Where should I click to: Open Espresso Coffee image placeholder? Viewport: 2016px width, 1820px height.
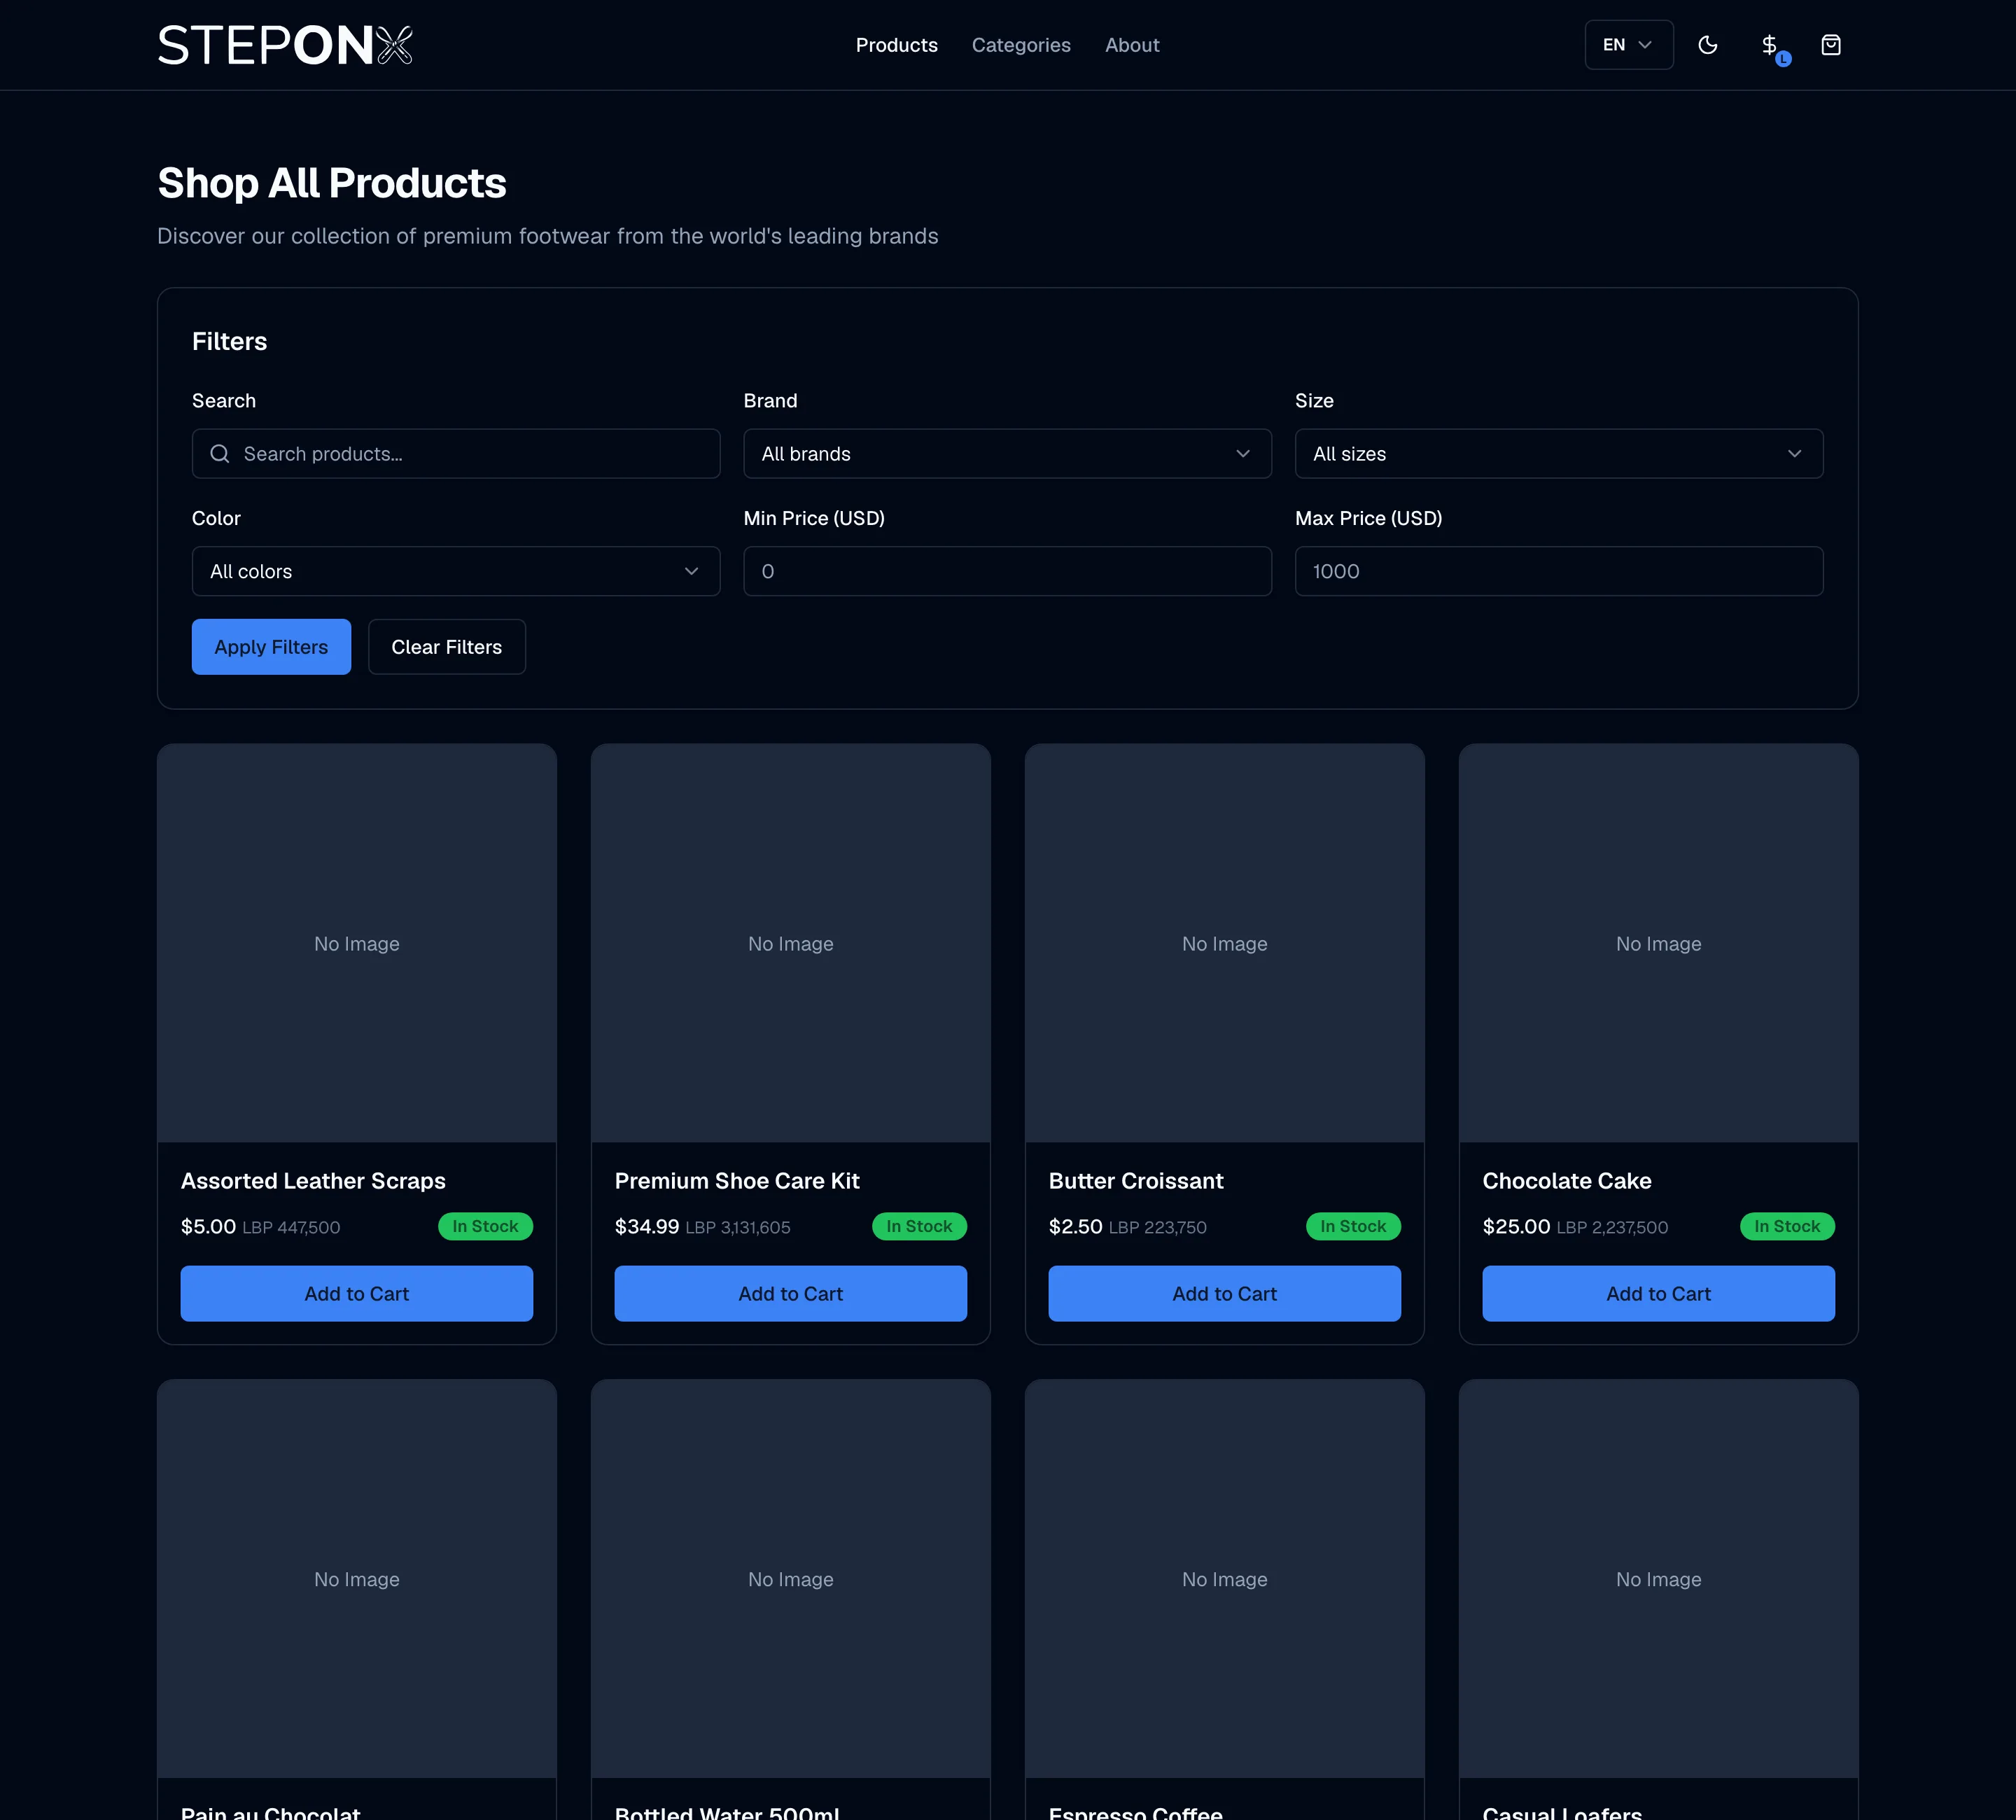pyautogui.click(x=1225, y=1579)
